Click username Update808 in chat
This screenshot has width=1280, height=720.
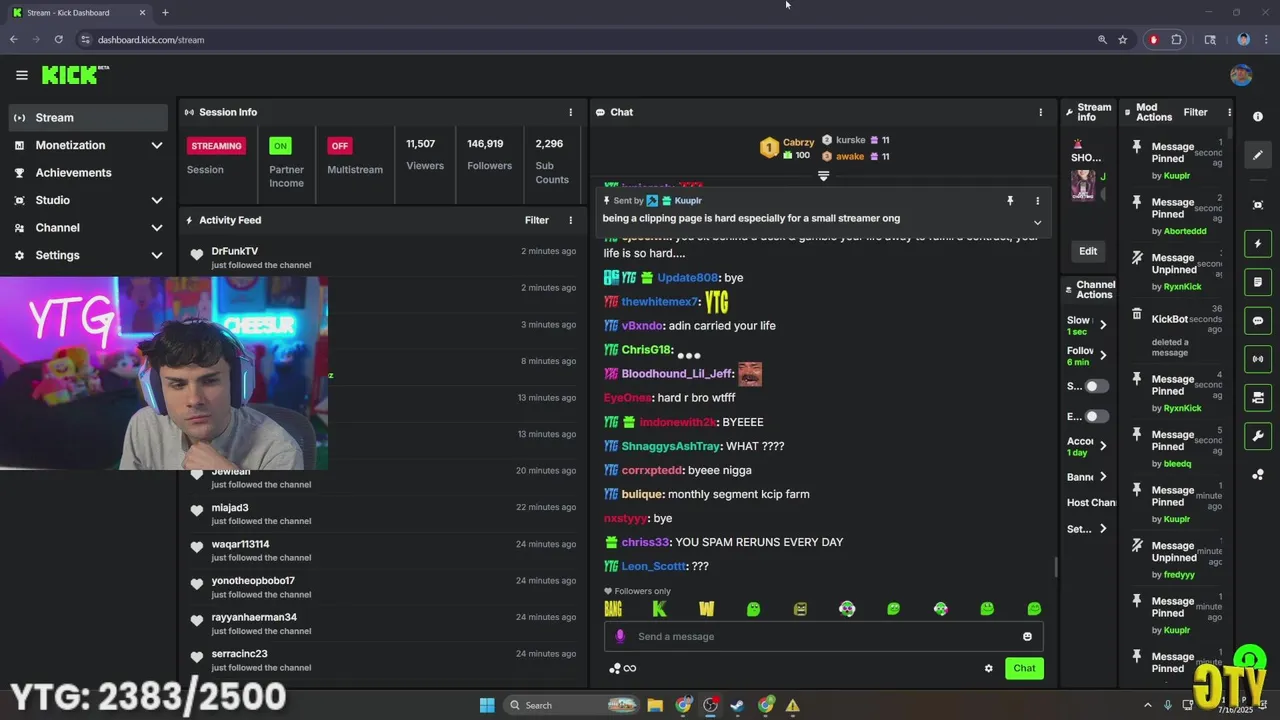pyautogui.click(x=687, y=278)
